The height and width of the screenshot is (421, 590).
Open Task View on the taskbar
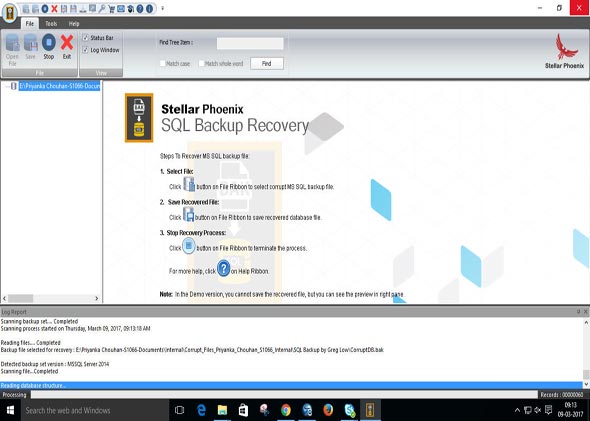[179, 410]
